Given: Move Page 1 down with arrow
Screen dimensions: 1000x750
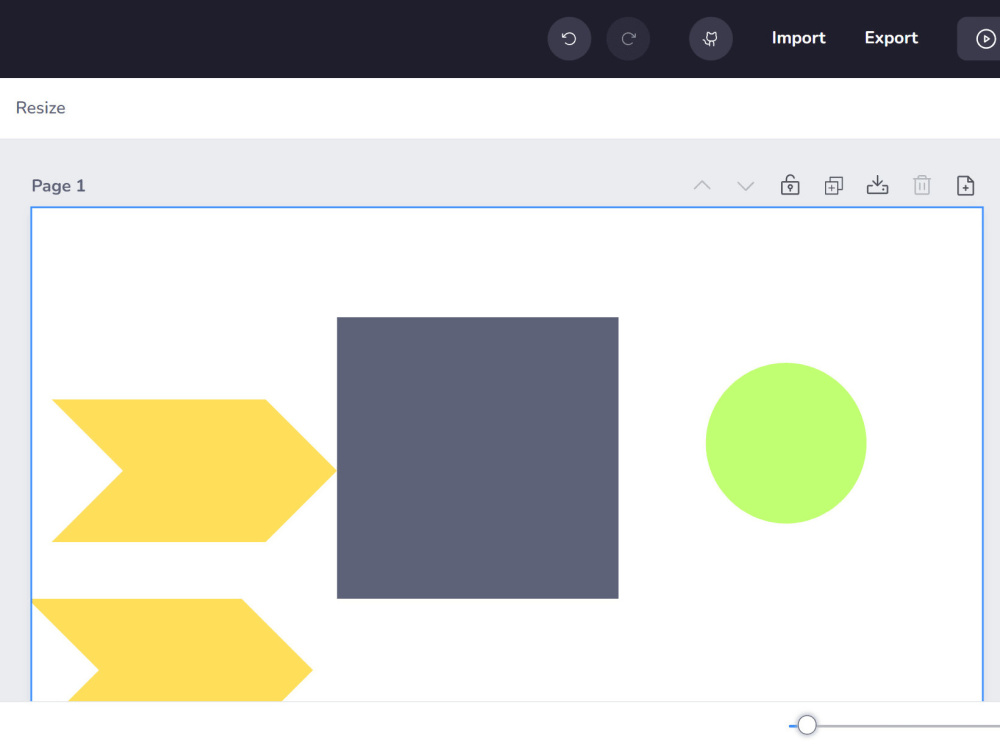Looking at the screenshot, I should (746, 186).
